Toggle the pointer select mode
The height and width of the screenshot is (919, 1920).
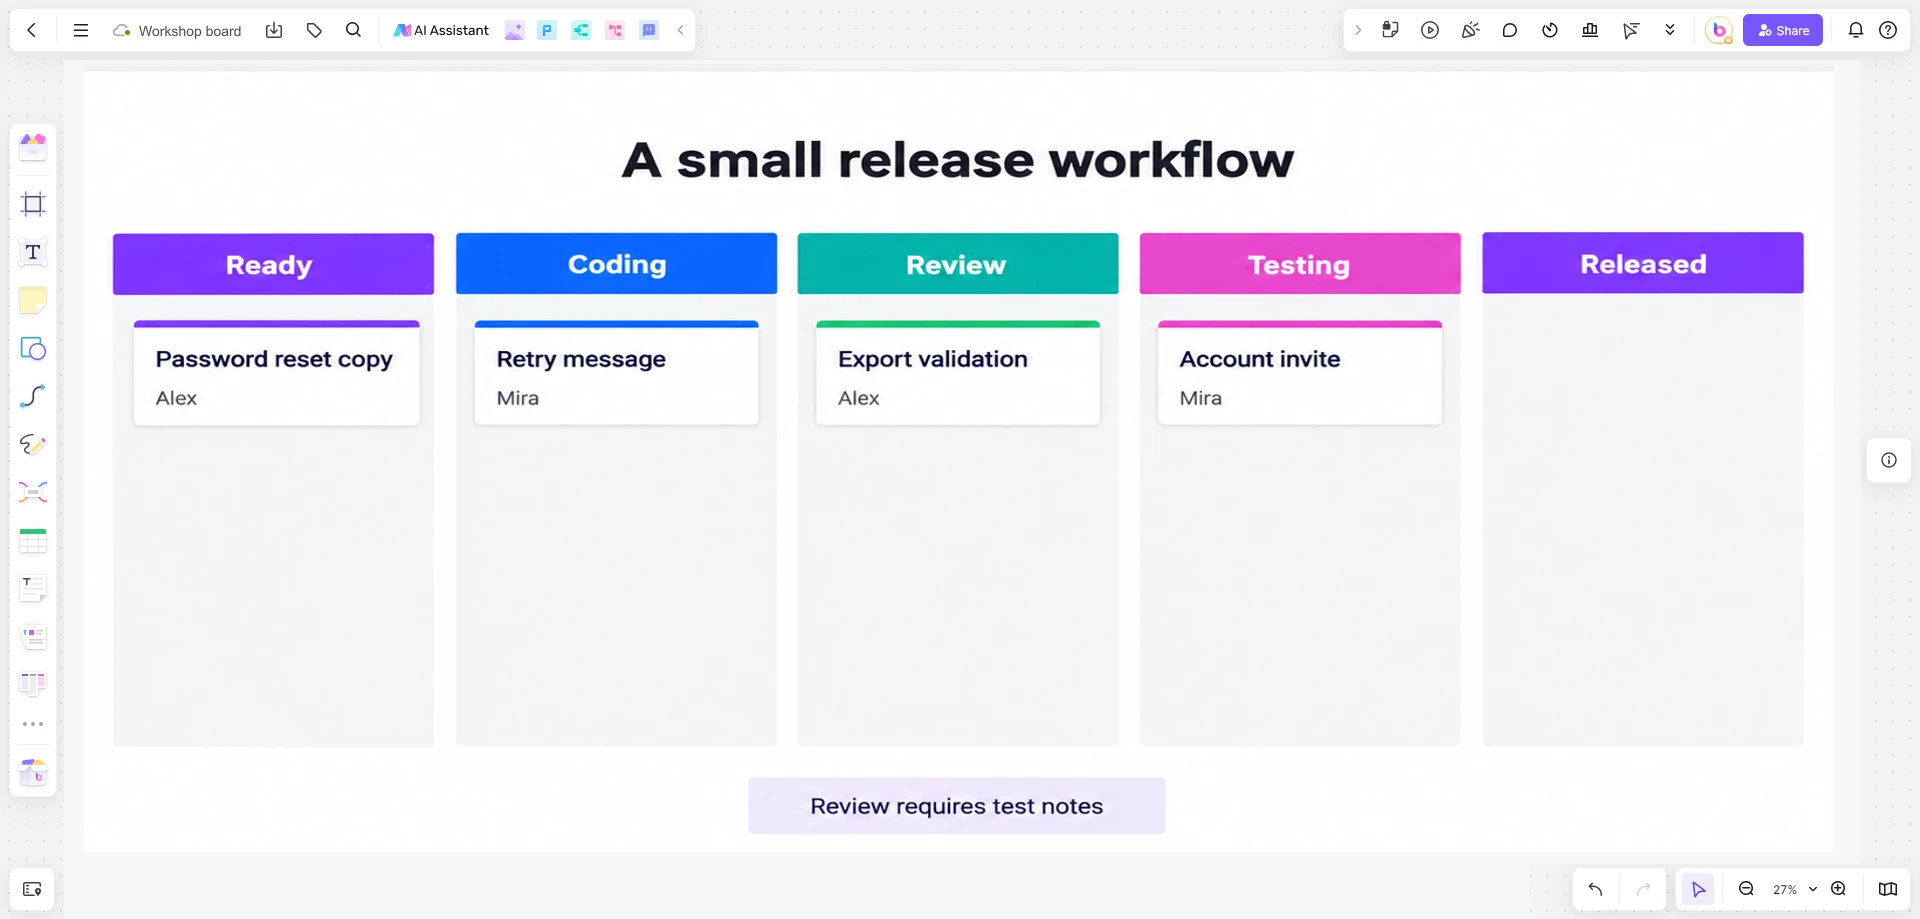click(1698, 889)
